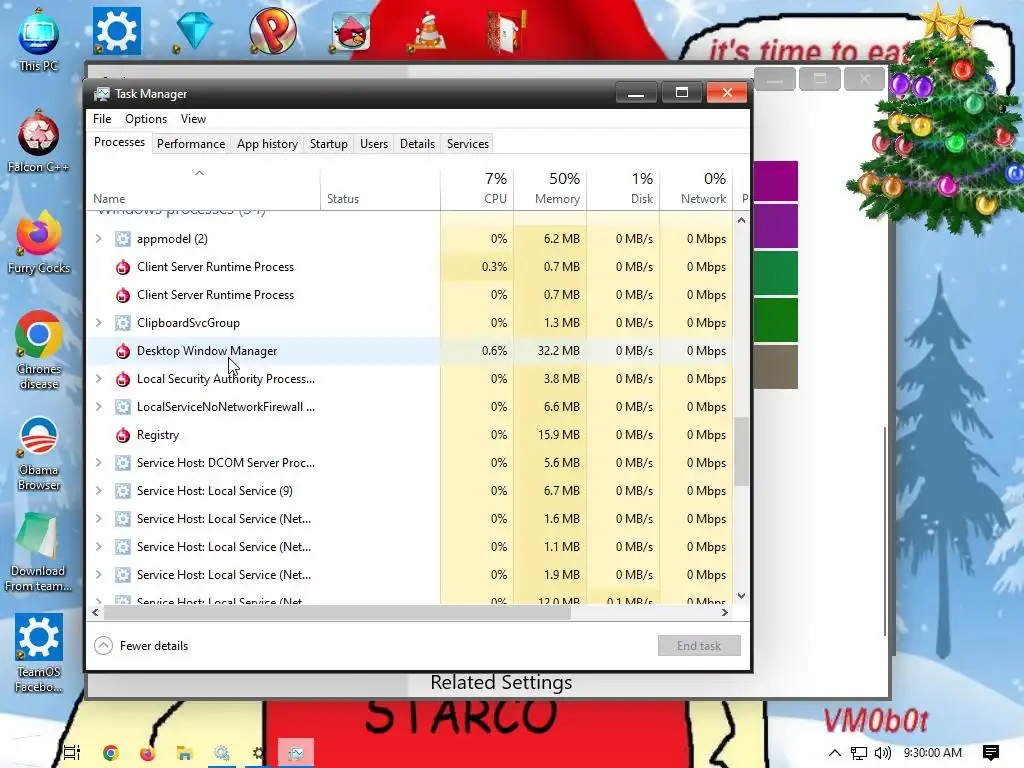Open File Explorer from the taskbar

coord(185,753)
